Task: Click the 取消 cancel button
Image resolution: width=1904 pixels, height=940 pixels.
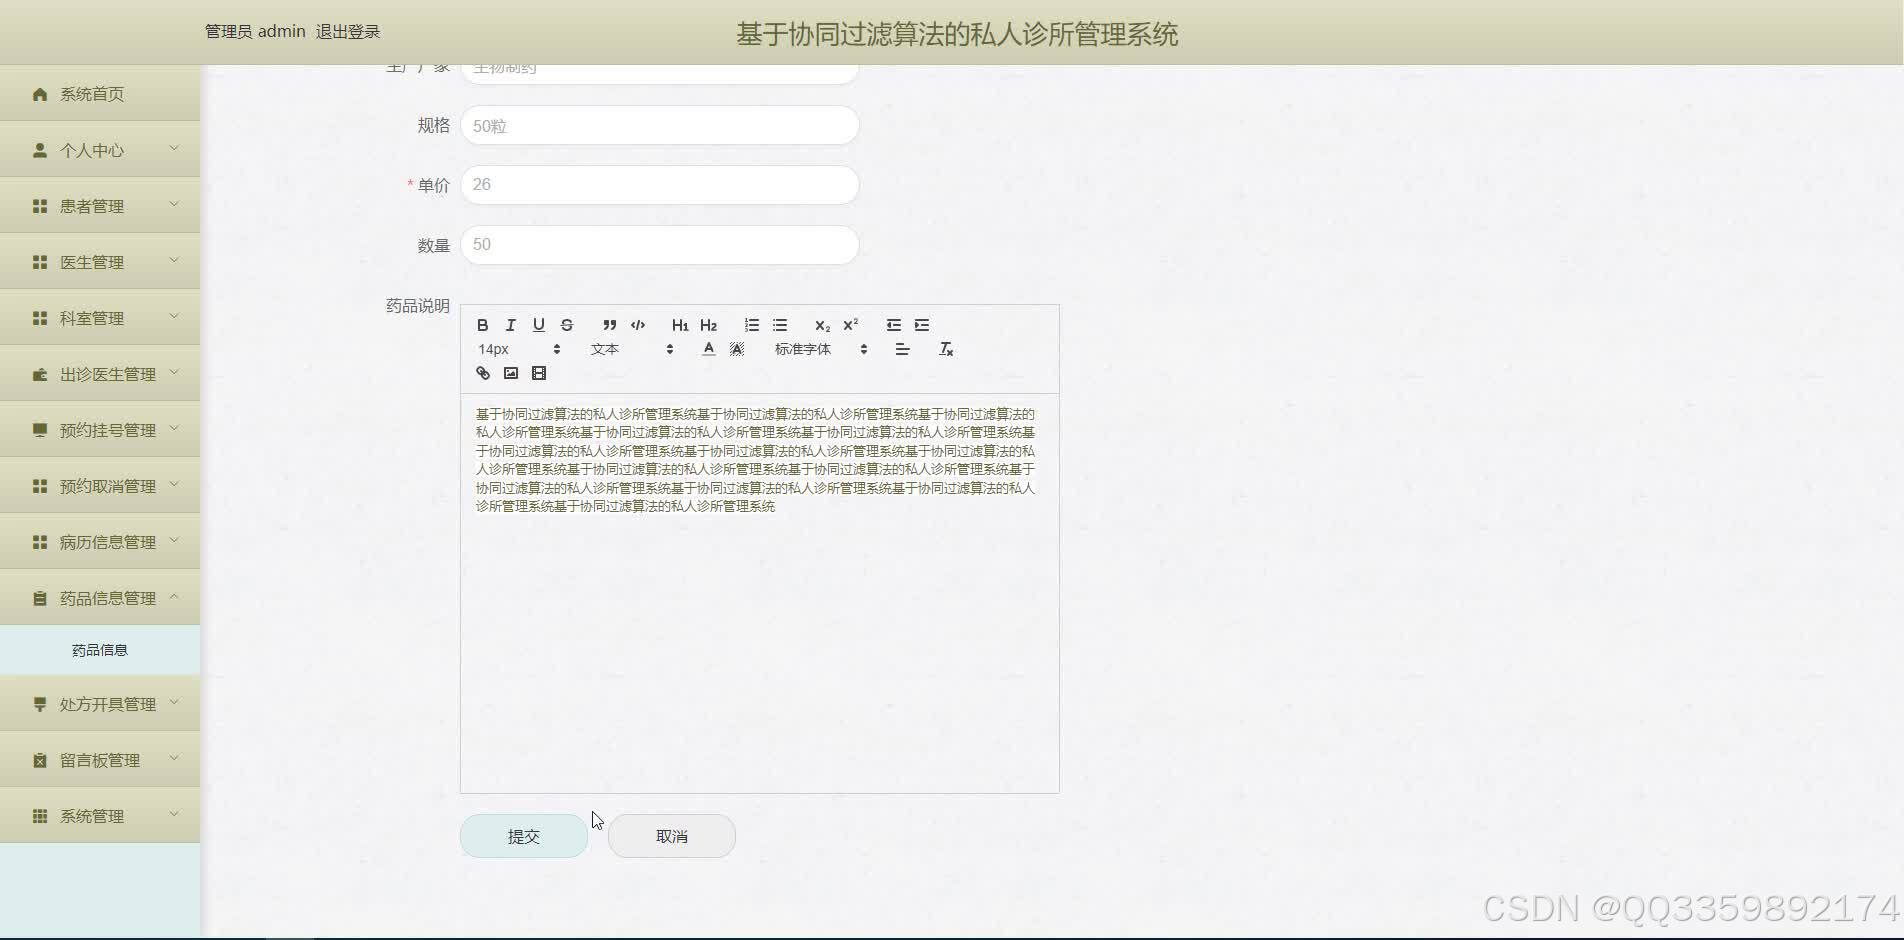Action: tap(672, 836)
